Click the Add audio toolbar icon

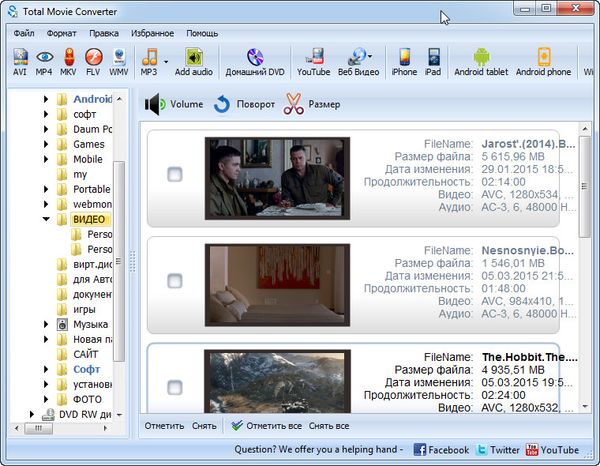tap(194, 60)
